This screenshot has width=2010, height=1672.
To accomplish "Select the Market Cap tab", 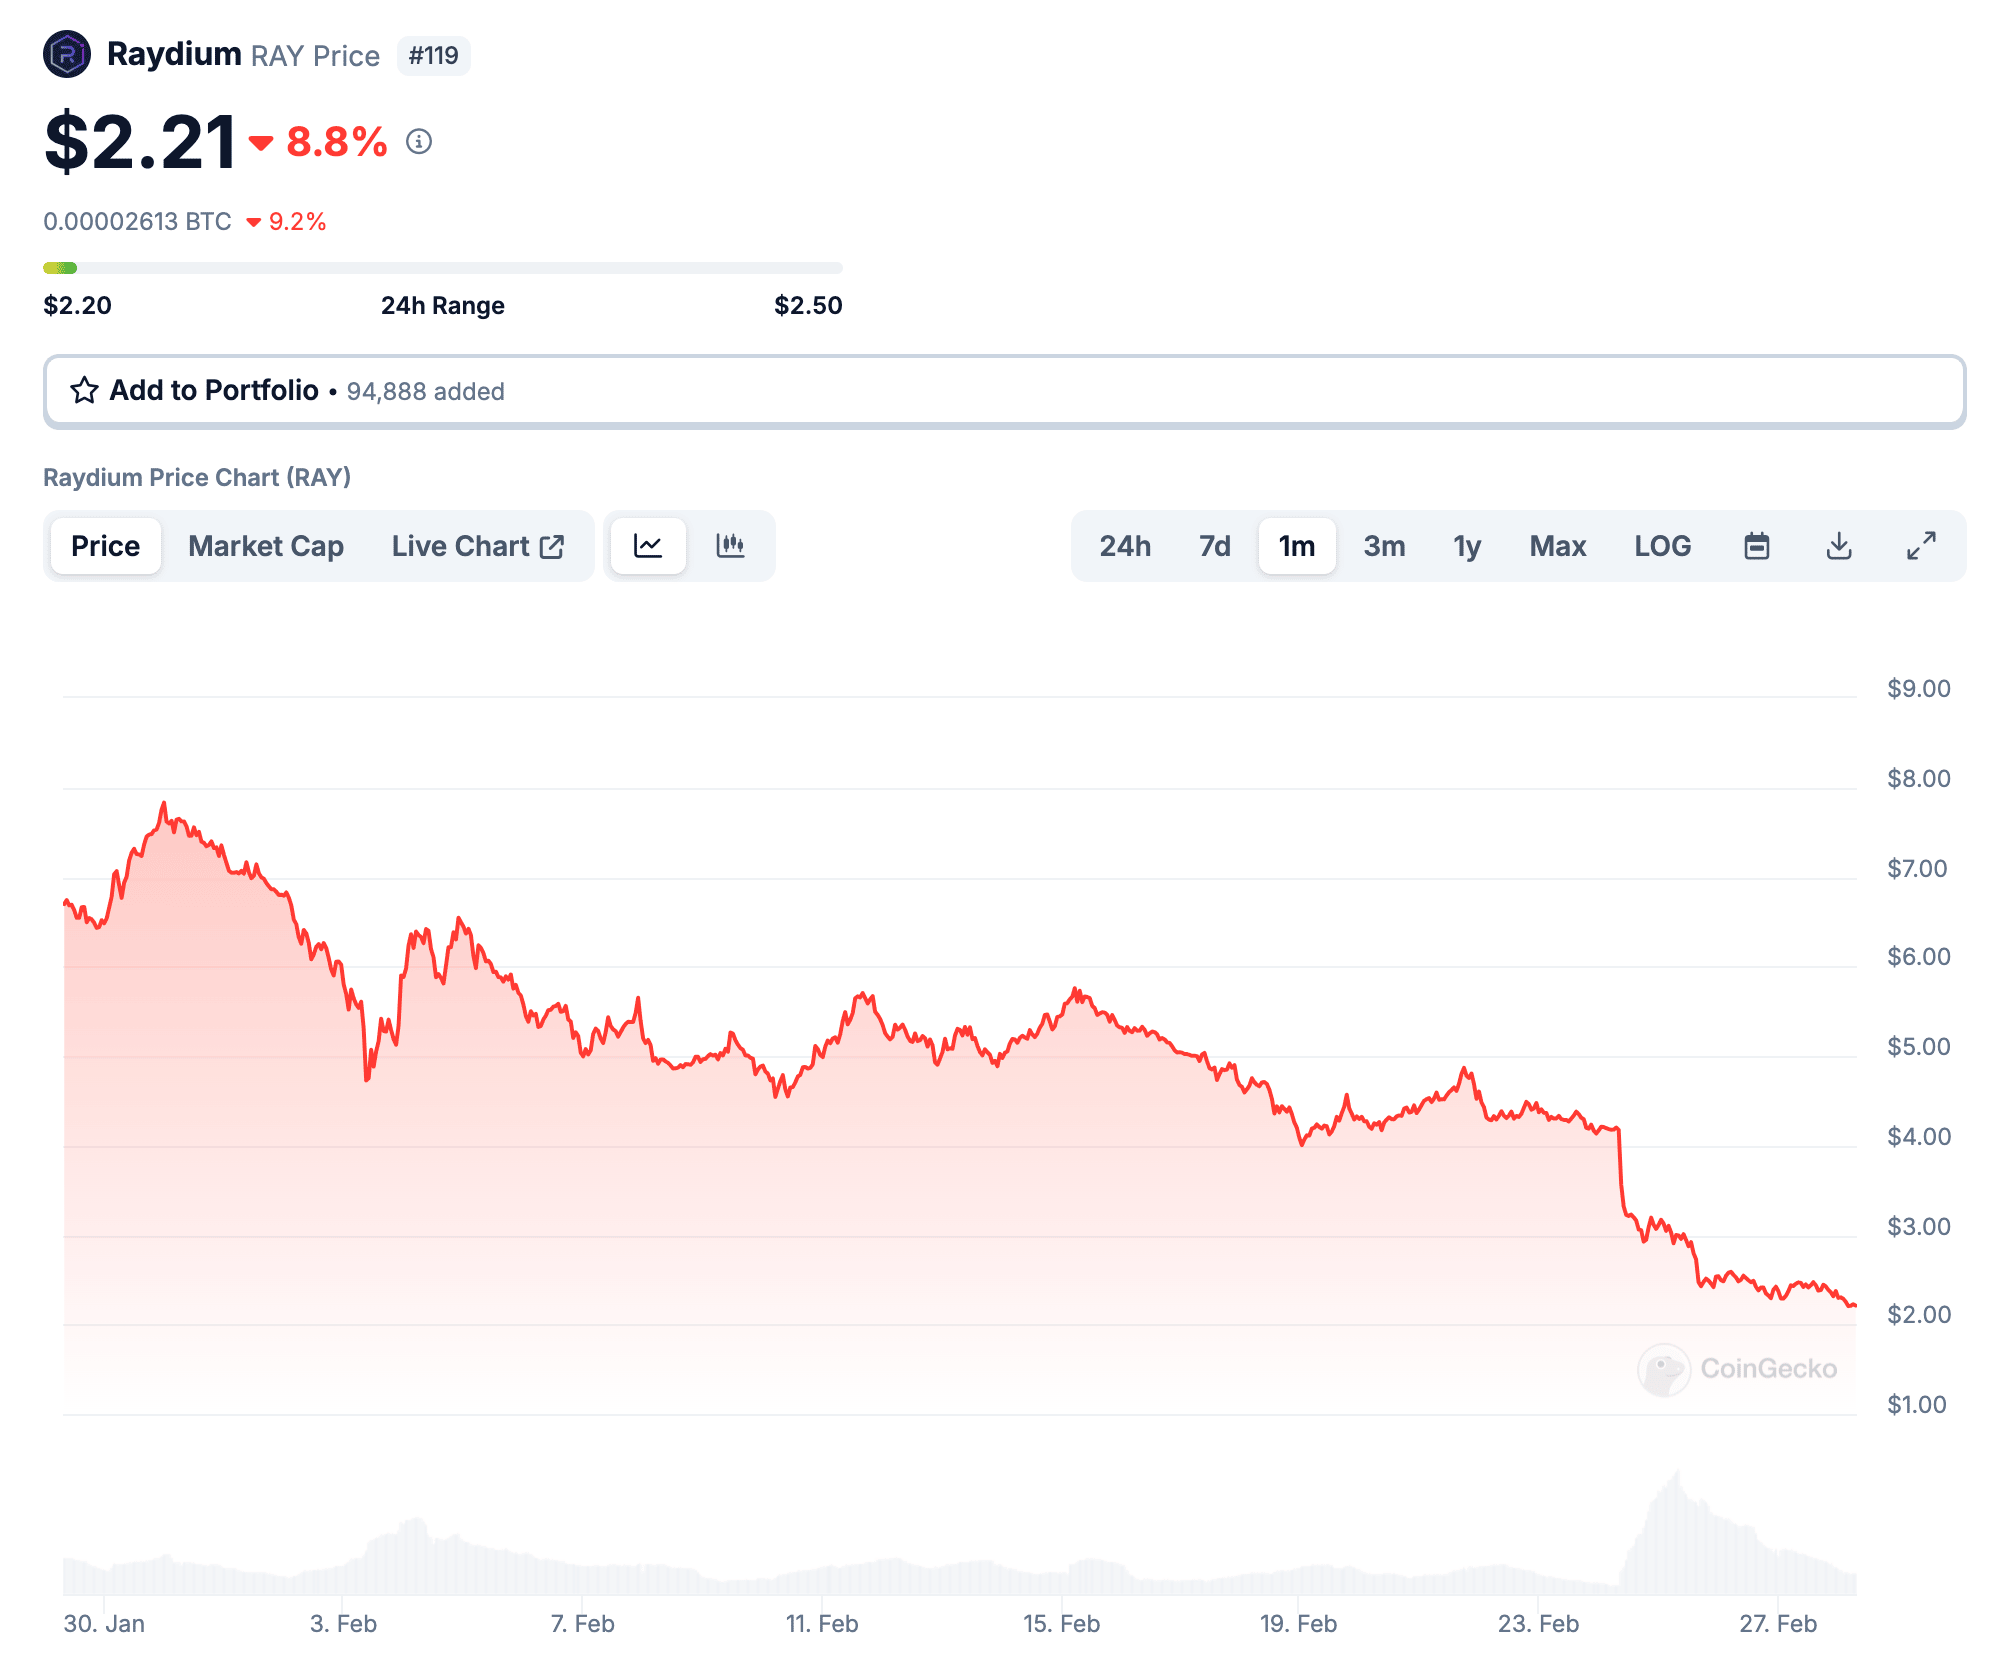I will [x=266, y=546].
